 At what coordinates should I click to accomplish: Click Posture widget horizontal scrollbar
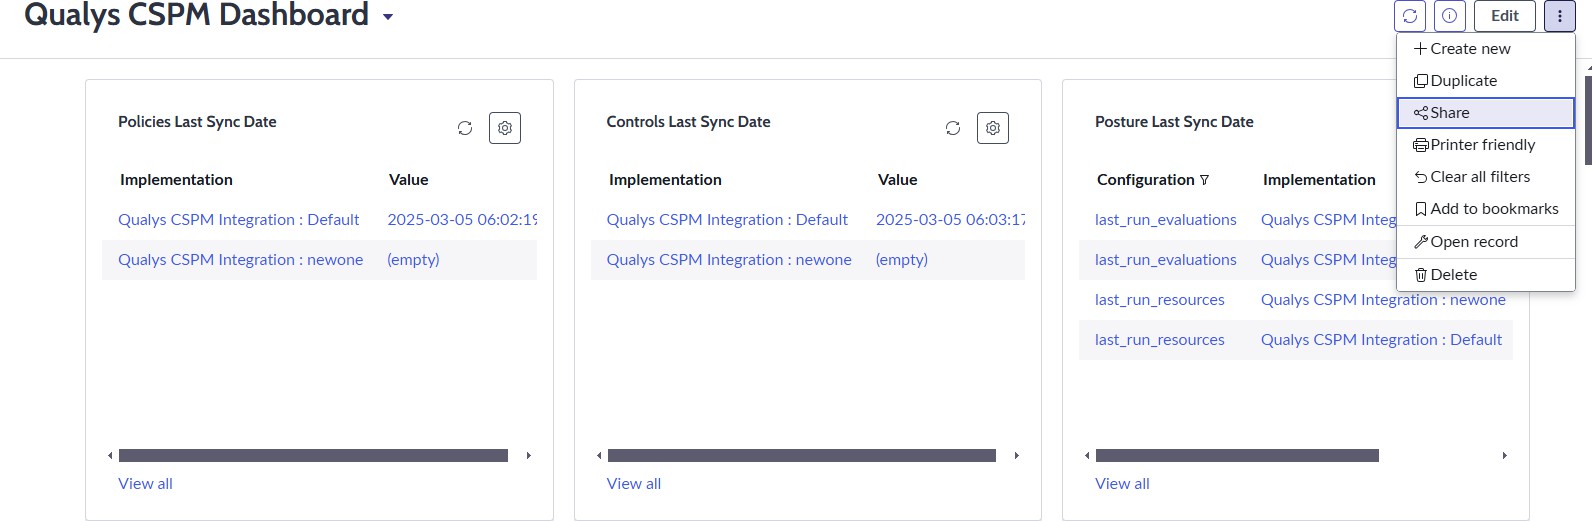pyautogui.click(x=1237, y=456)
